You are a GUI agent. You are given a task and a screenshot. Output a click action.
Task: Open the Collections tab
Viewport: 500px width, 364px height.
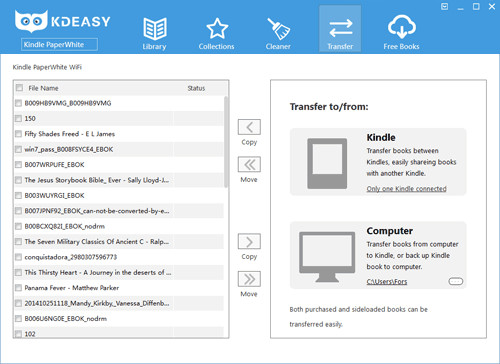click(217, 34)
